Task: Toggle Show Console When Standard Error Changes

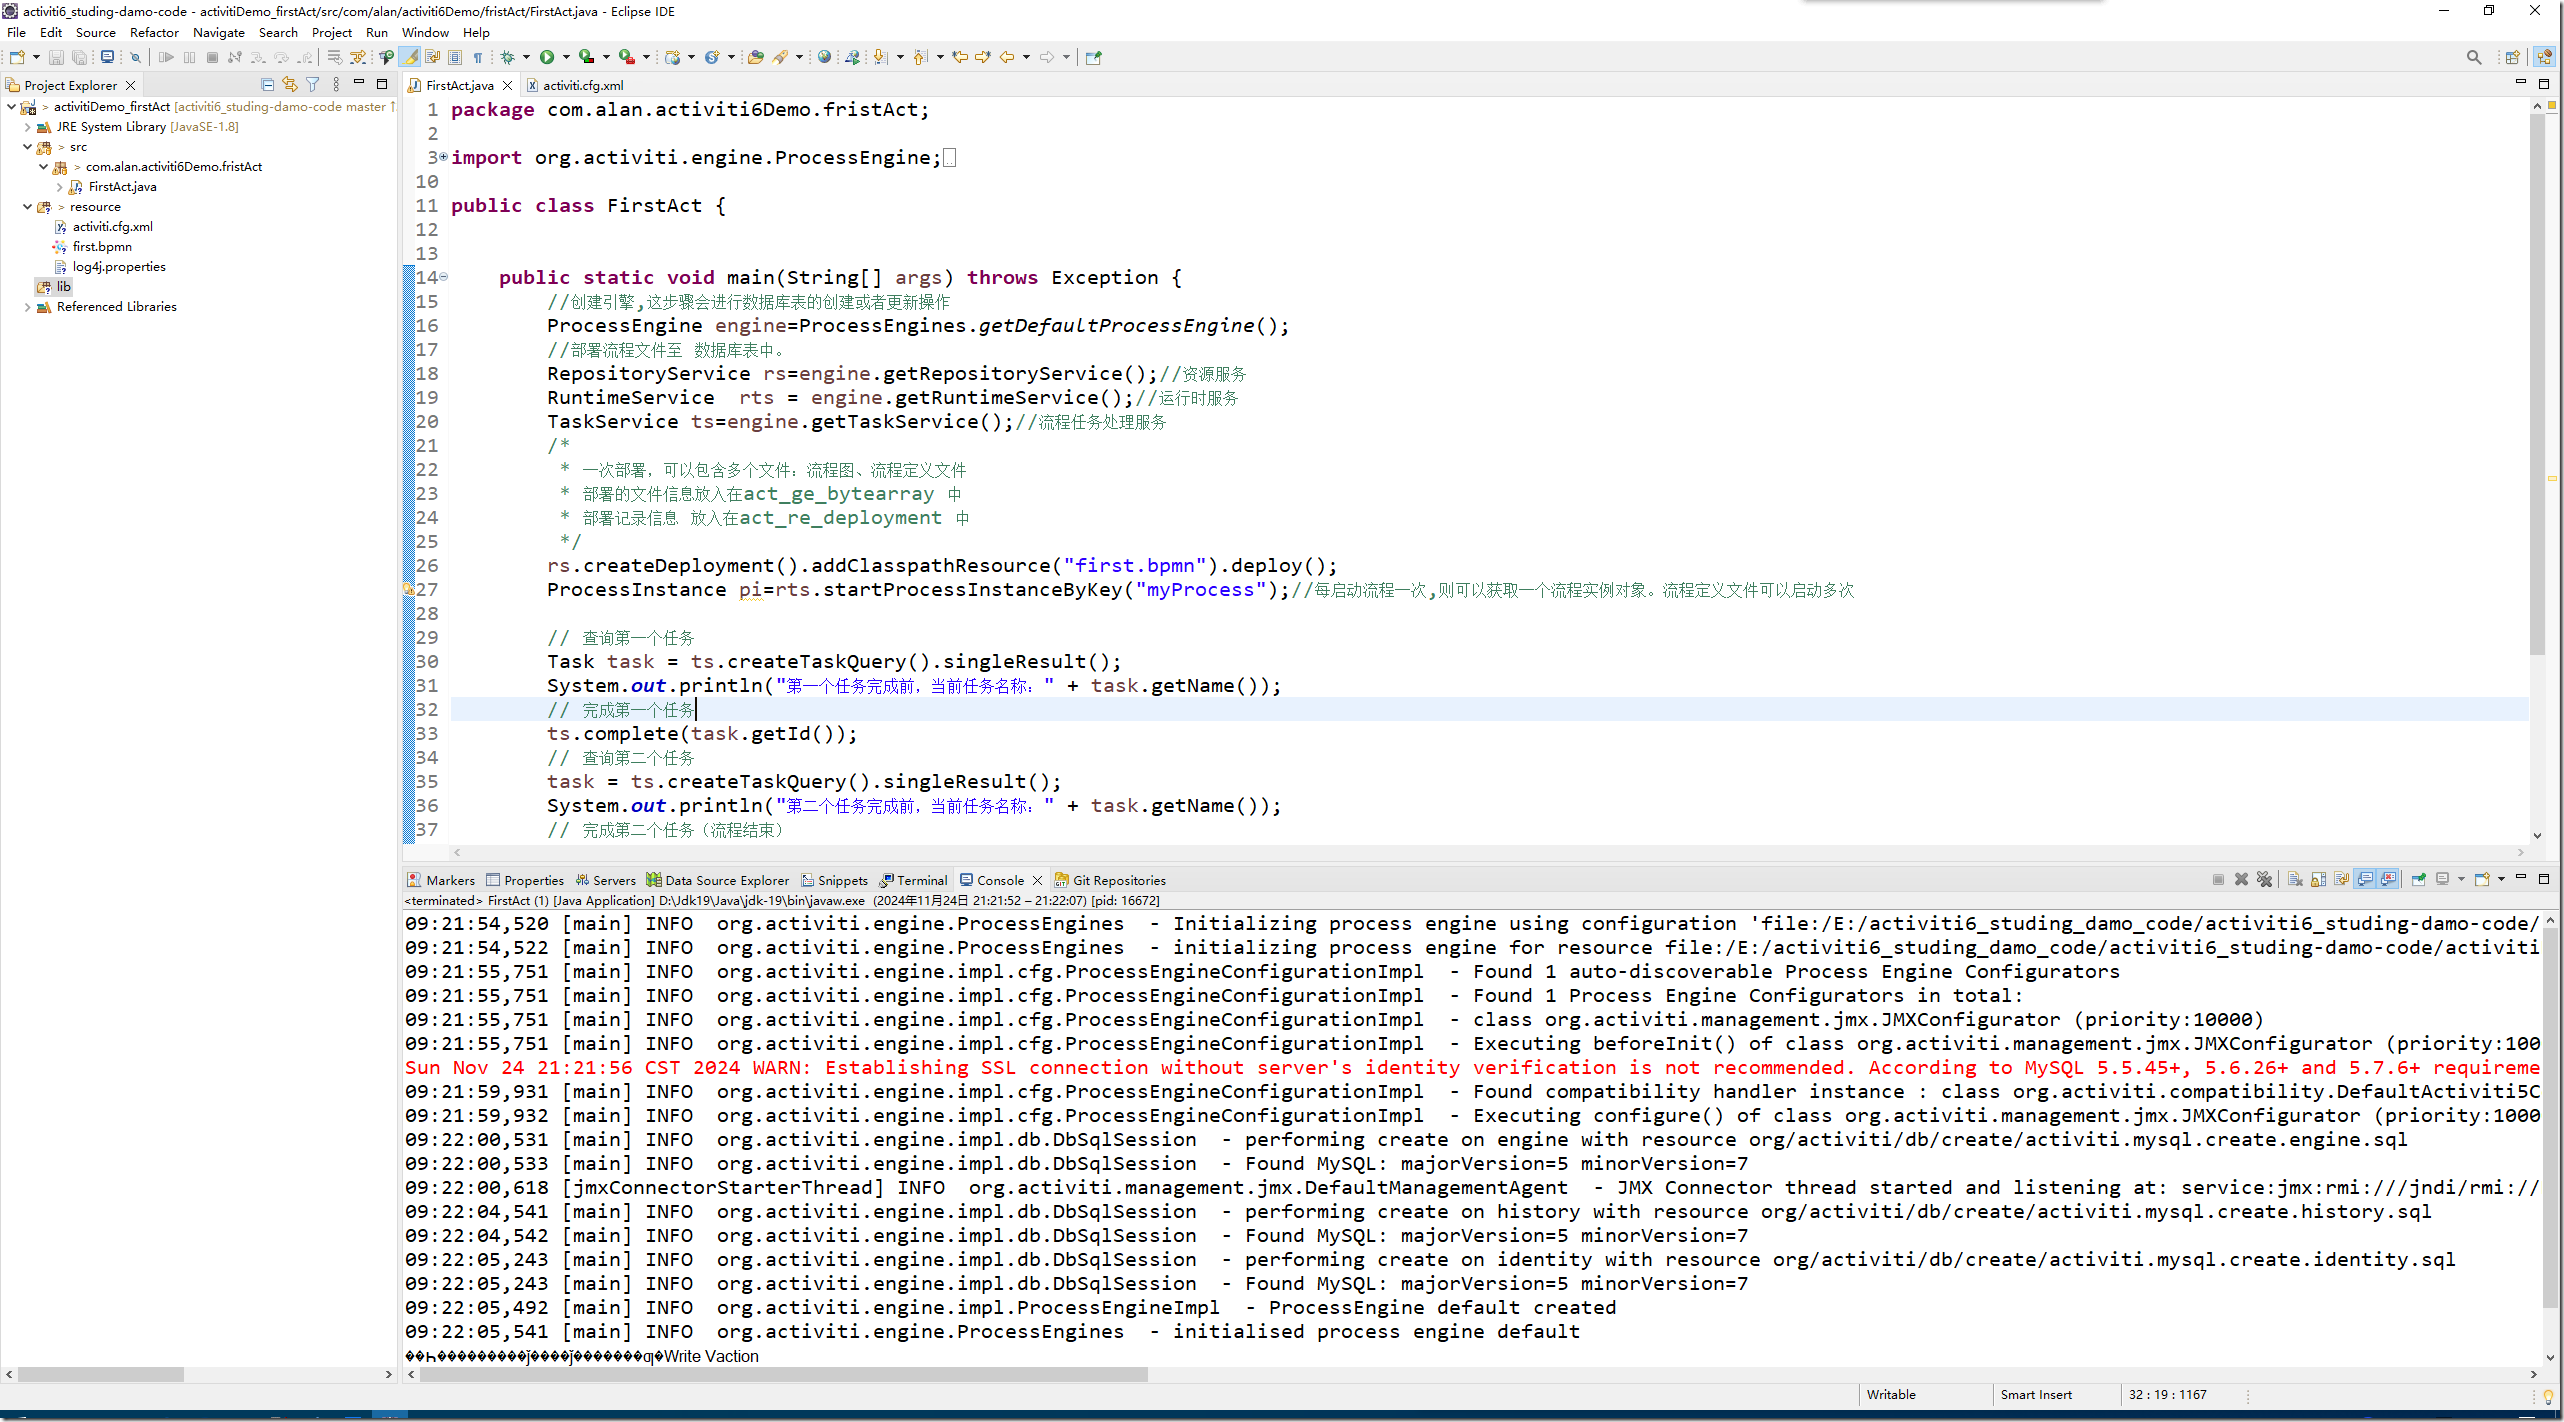Action: 2388,879
